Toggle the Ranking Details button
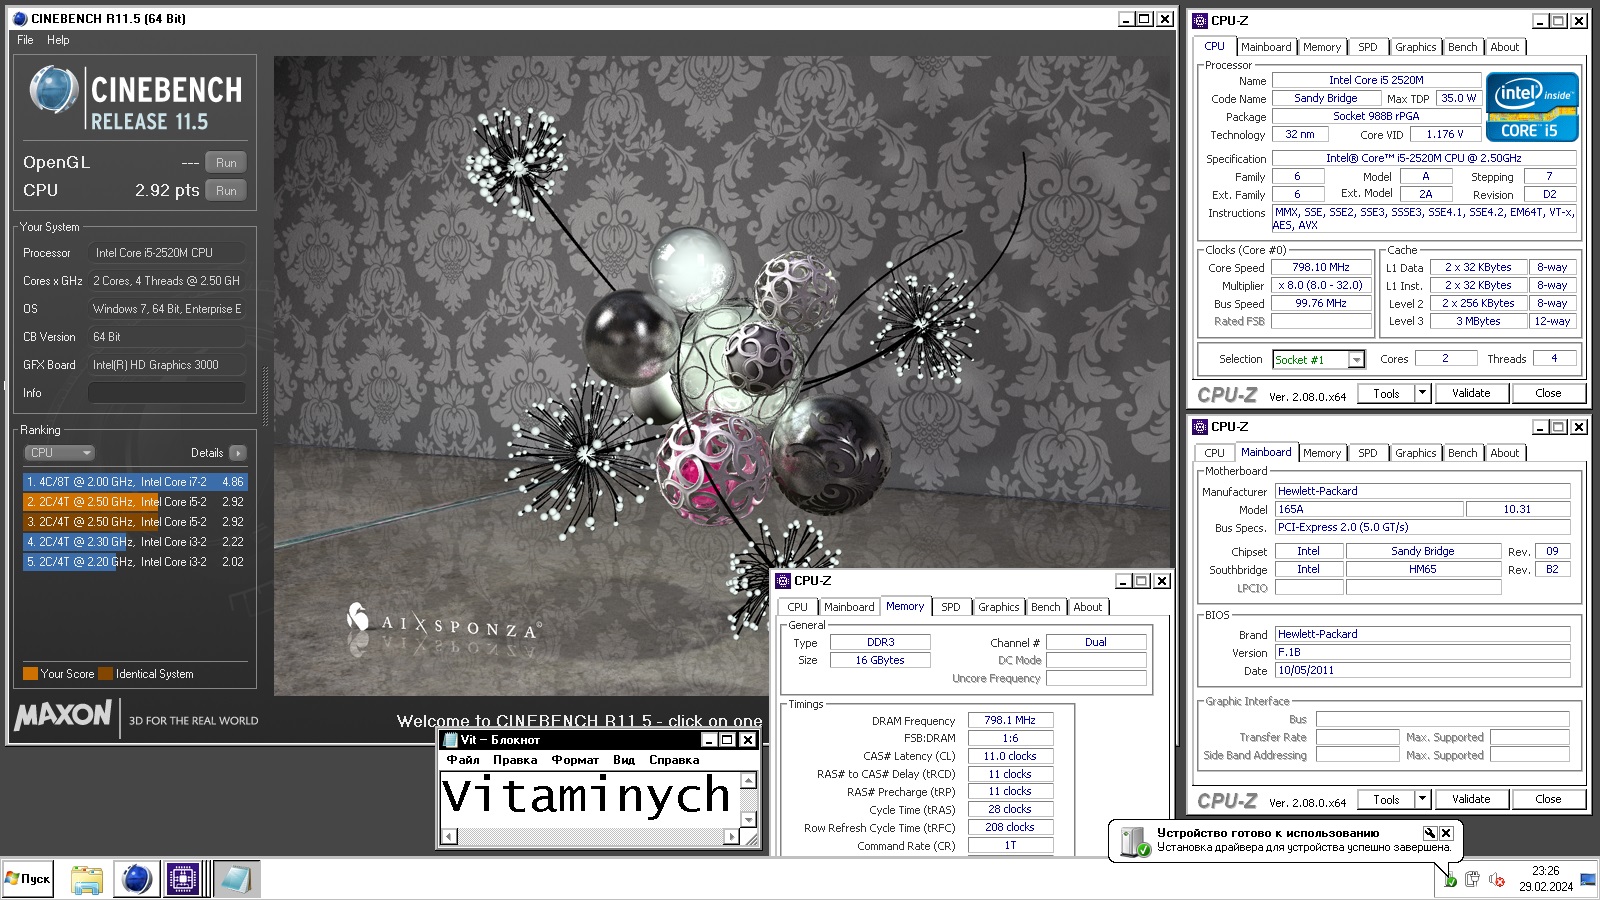The height and width of the screenshot is (900, 1600). [237, 453]
